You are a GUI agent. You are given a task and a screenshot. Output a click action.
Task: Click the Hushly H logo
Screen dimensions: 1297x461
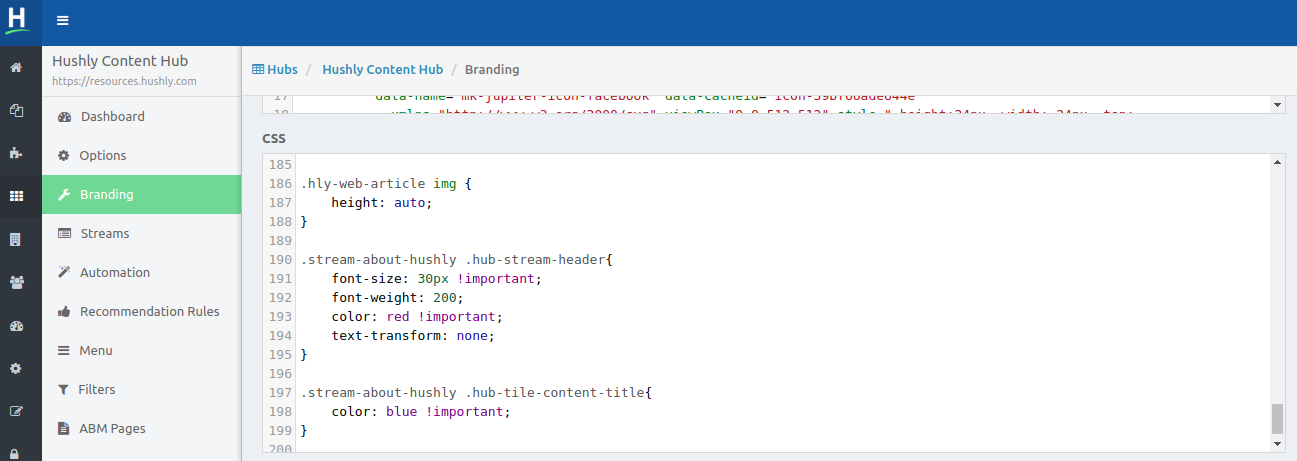point(17,19)
